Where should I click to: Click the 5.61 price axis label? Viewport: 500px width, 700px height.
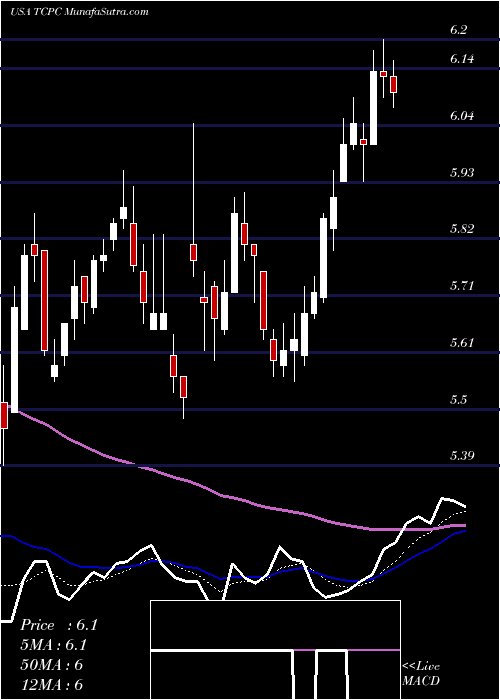point(462,343)
